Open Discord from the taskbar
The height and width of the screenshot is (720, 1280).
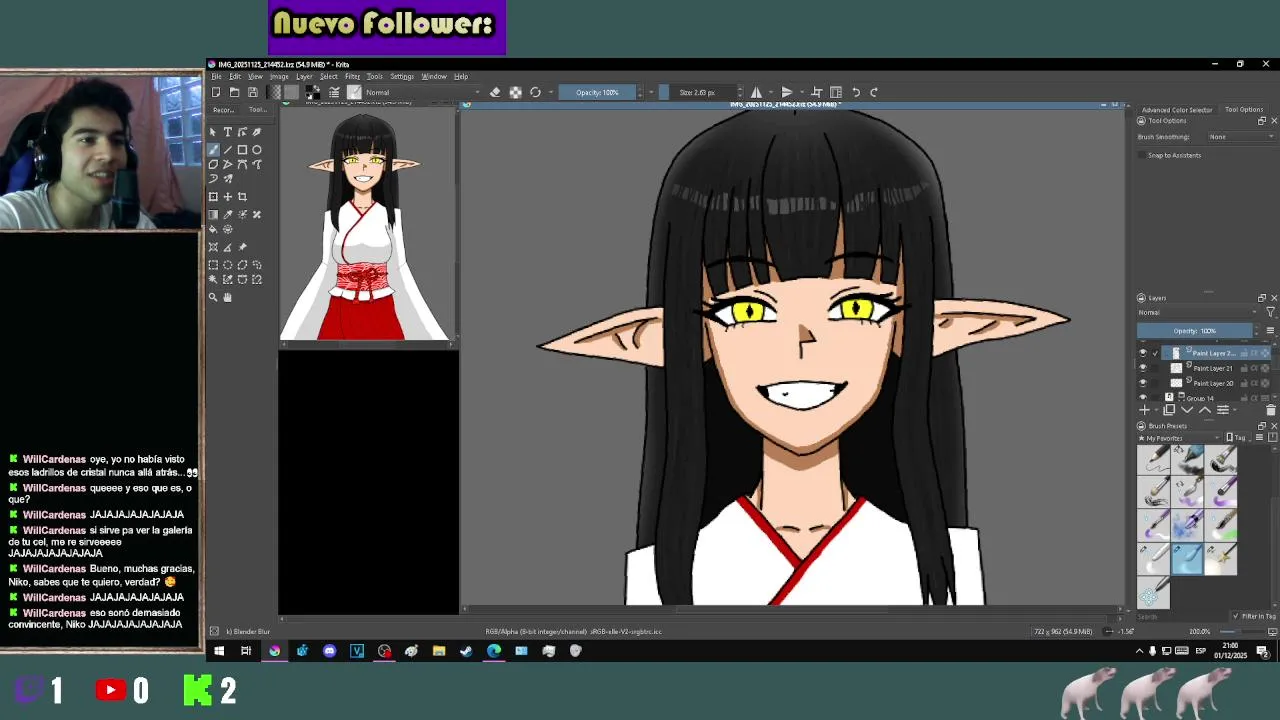pos(330,651)
